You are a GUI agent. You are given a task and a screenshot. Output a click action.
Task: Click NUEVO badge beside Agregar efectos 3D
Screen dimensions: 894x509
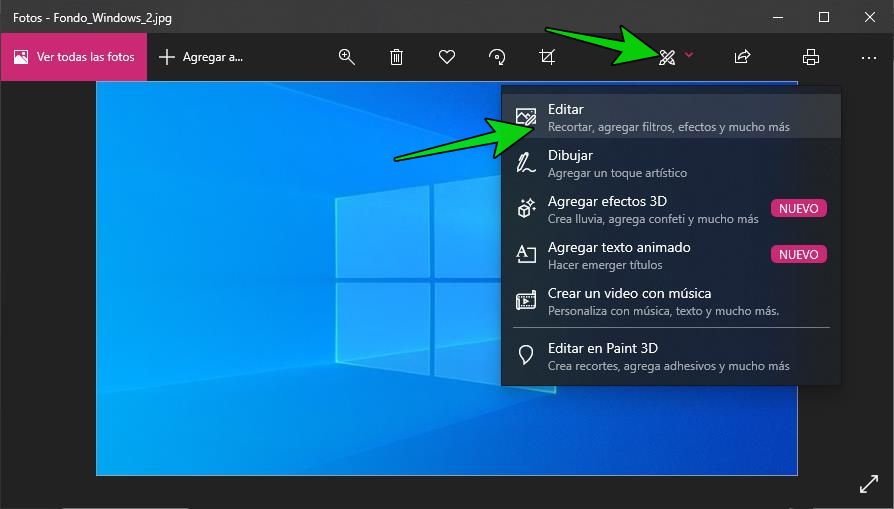798,209
